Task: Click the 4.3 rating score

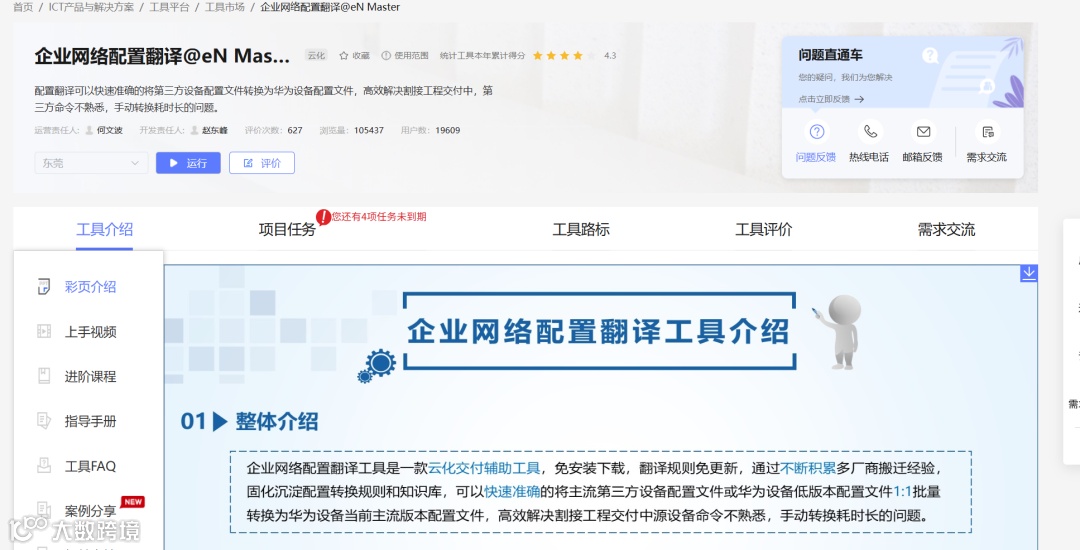Action: 610,56
